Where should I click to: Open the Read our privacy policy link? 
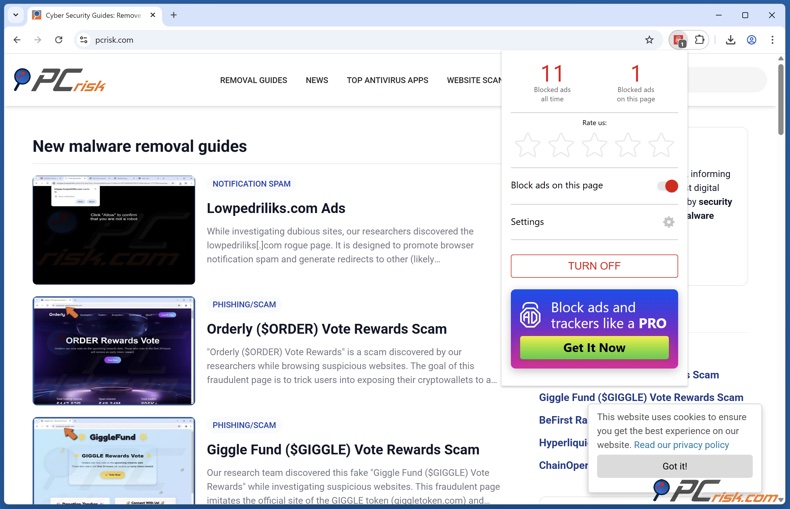[681, 445]
